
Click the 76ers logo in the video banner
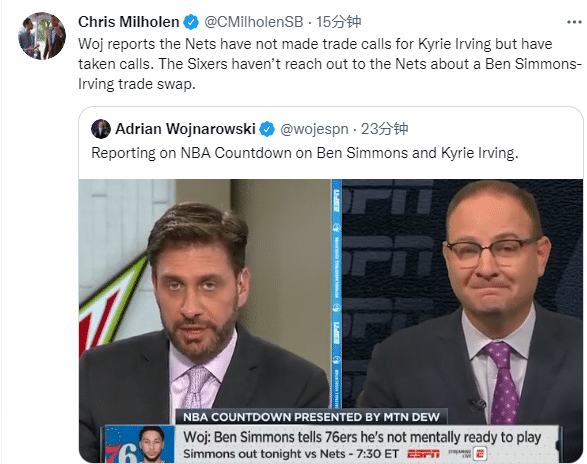click(x=122, y=444)
